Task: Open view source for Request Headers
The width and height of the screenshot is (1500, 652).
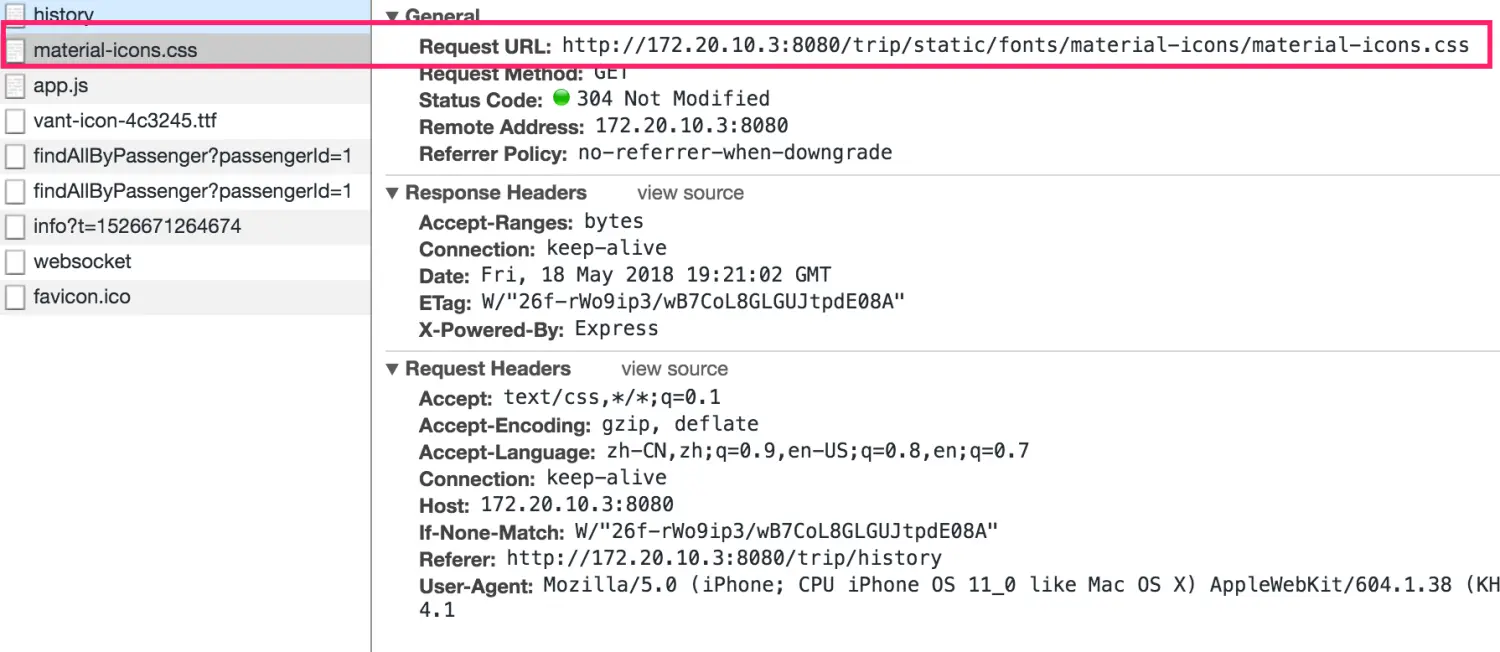Action: pyautogui.click(x=674, y=369)
